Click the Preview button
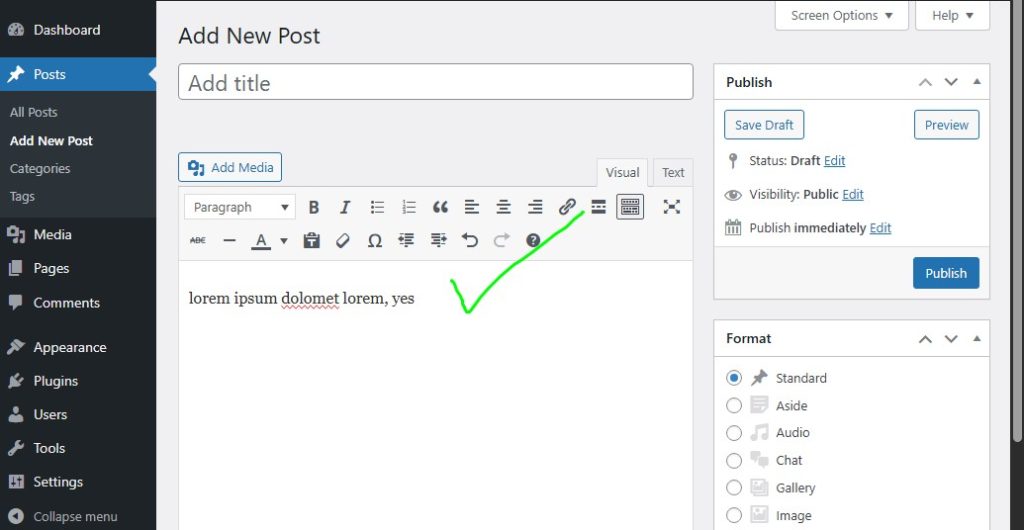The image size is (1024, 530). pos(946,125)
